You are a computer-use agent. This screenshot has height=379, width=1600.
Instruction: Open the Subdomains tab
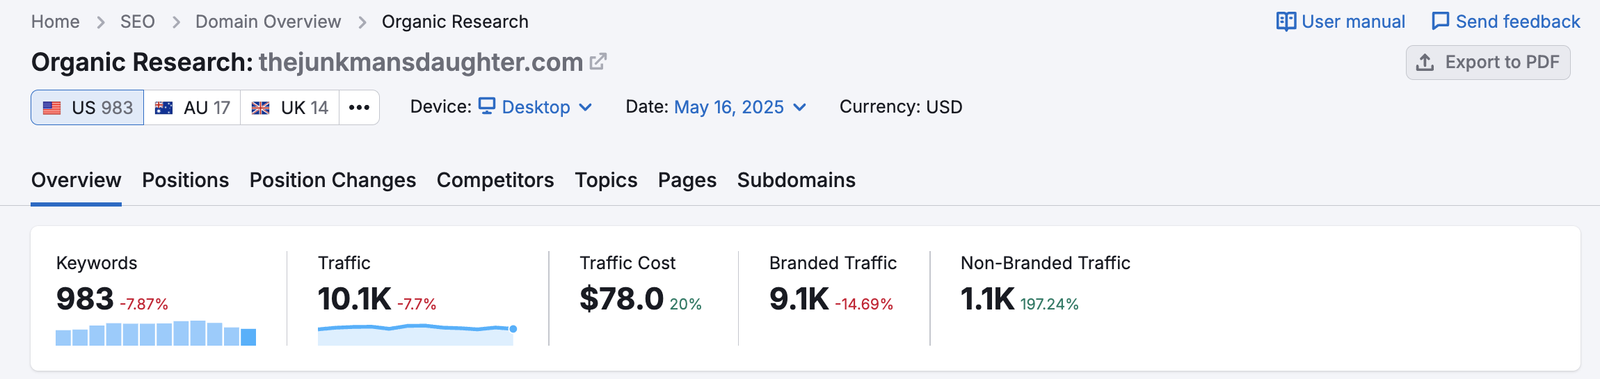point(796,180)
